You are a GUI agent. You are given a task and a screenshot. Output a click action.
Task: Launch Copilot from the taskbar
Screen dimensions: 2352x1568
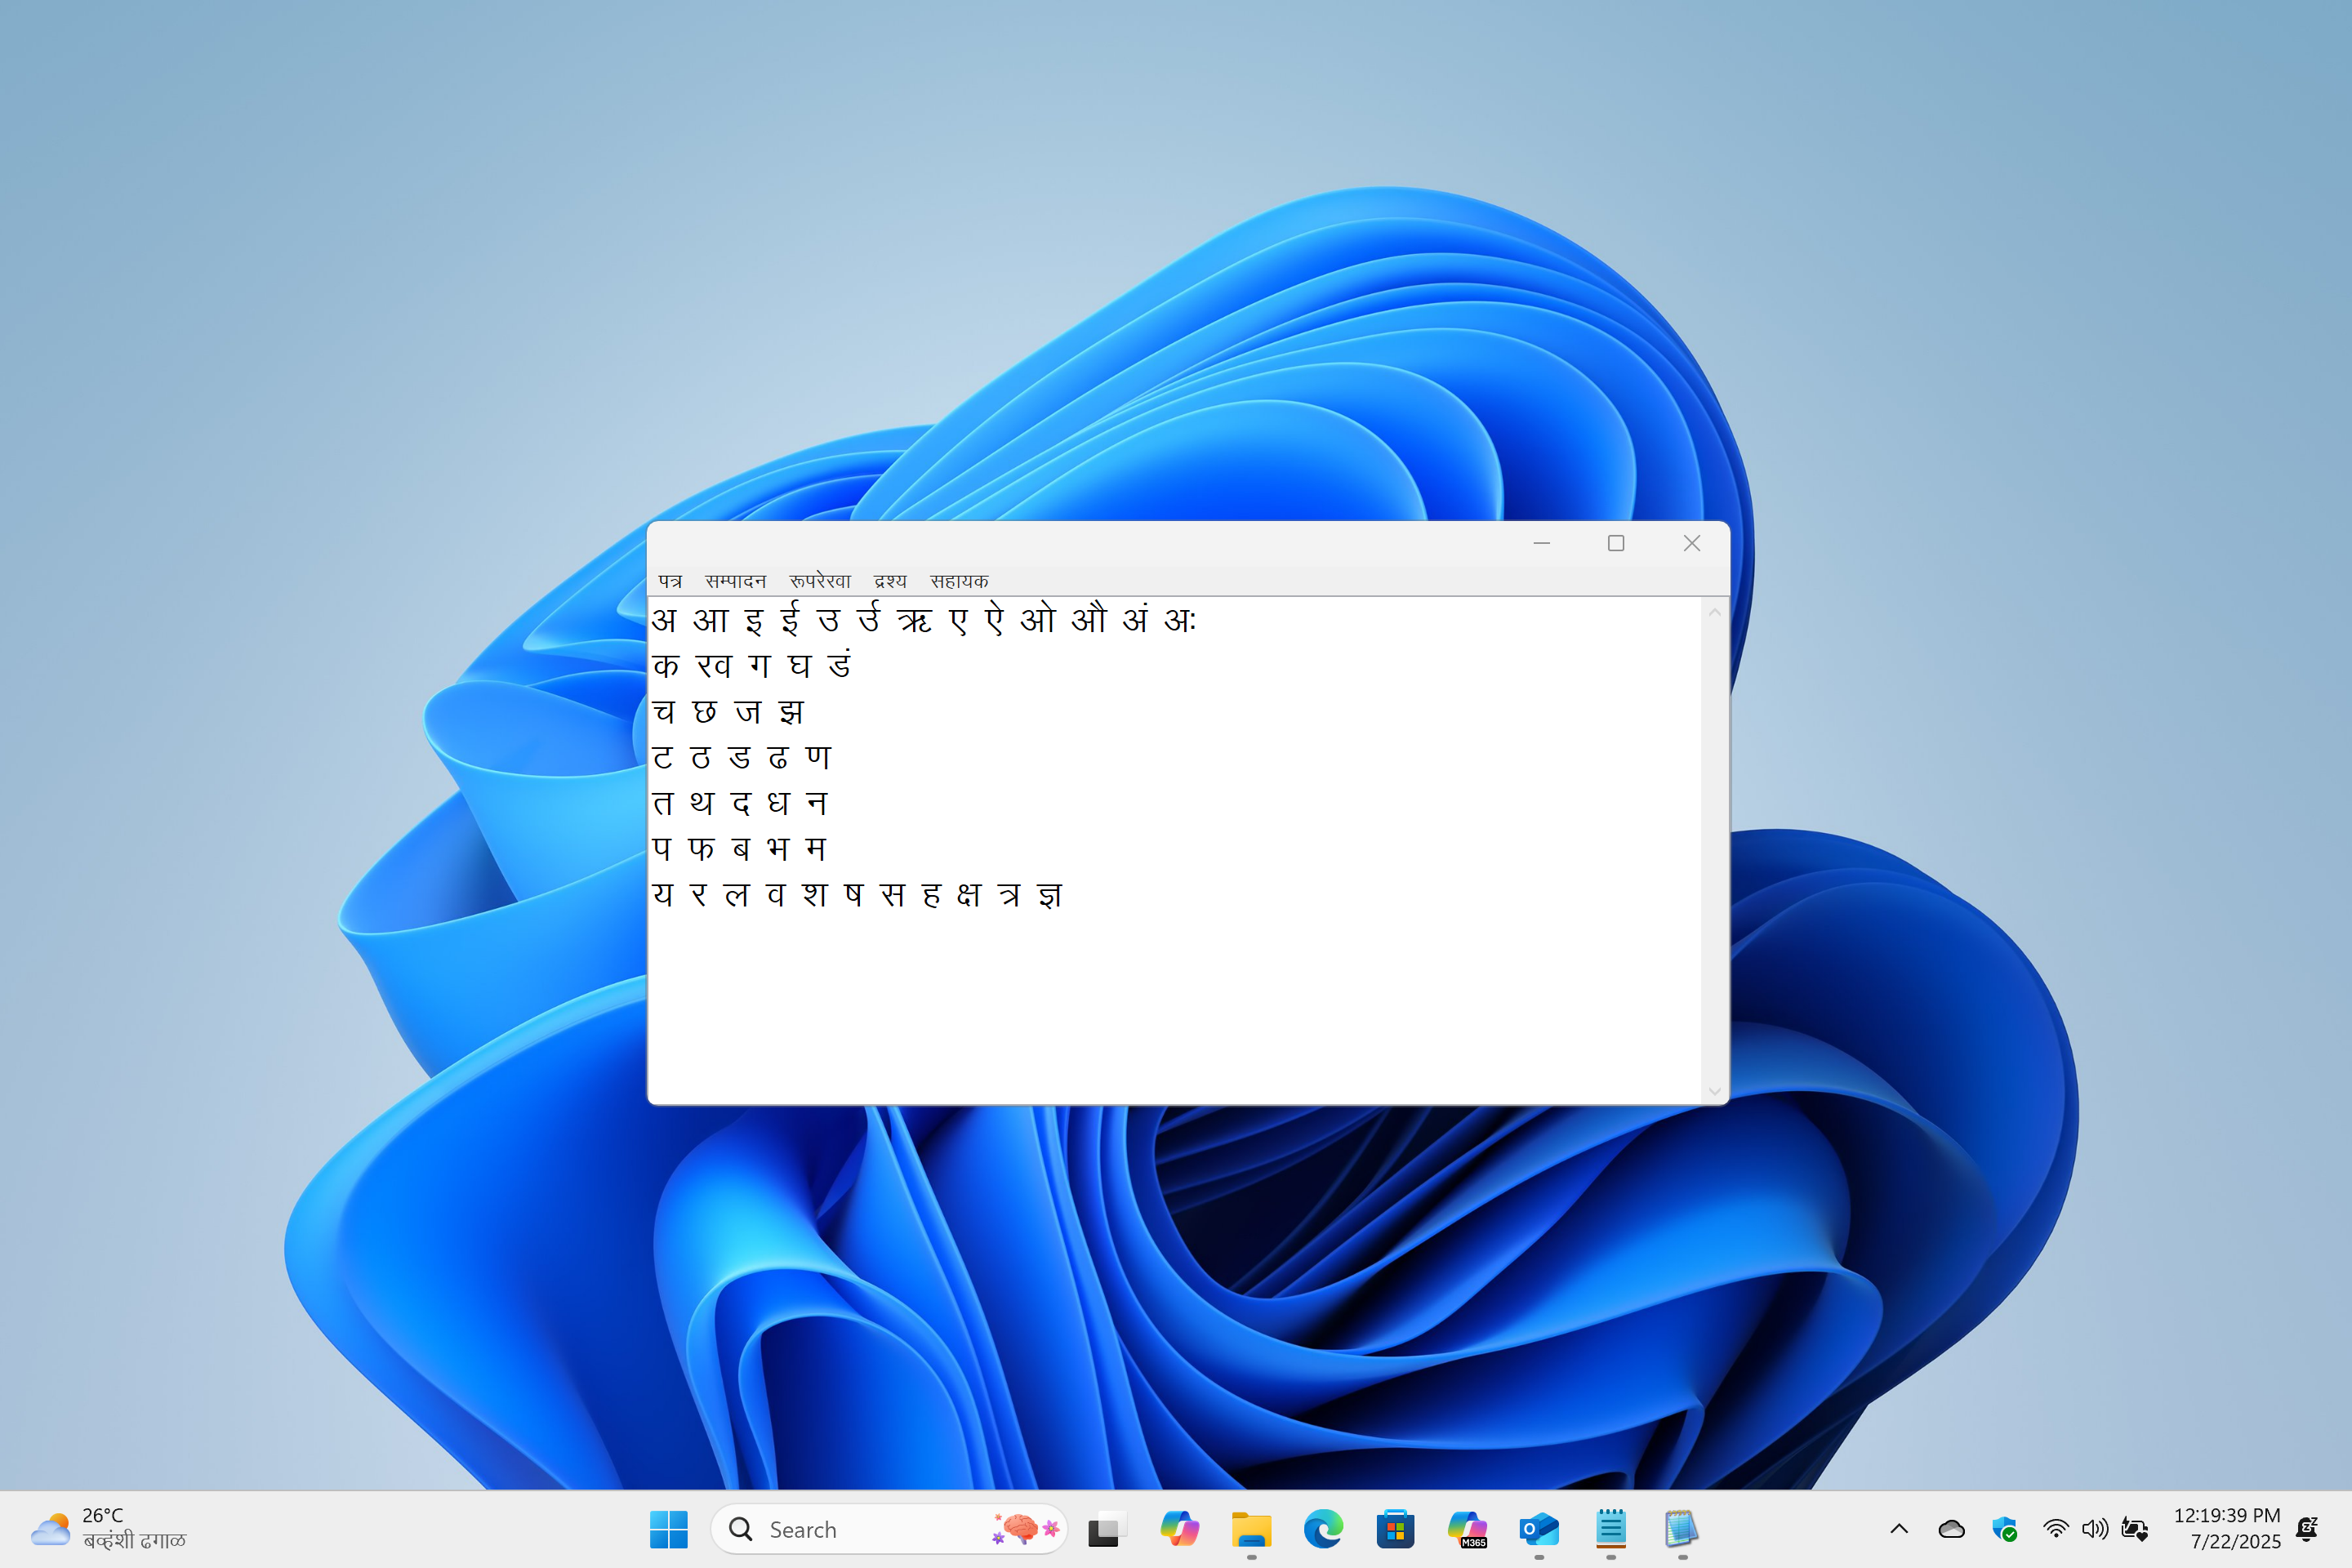click(1179, 1529)
